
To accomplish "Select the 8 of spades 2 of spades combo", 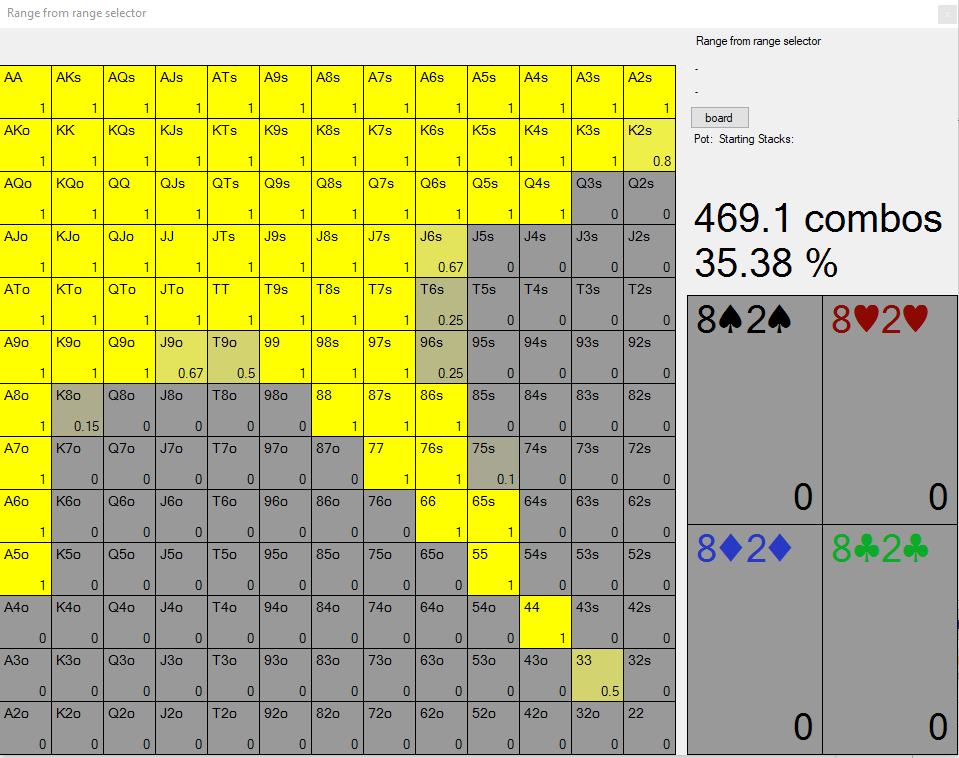I will [x=755, y=410].
